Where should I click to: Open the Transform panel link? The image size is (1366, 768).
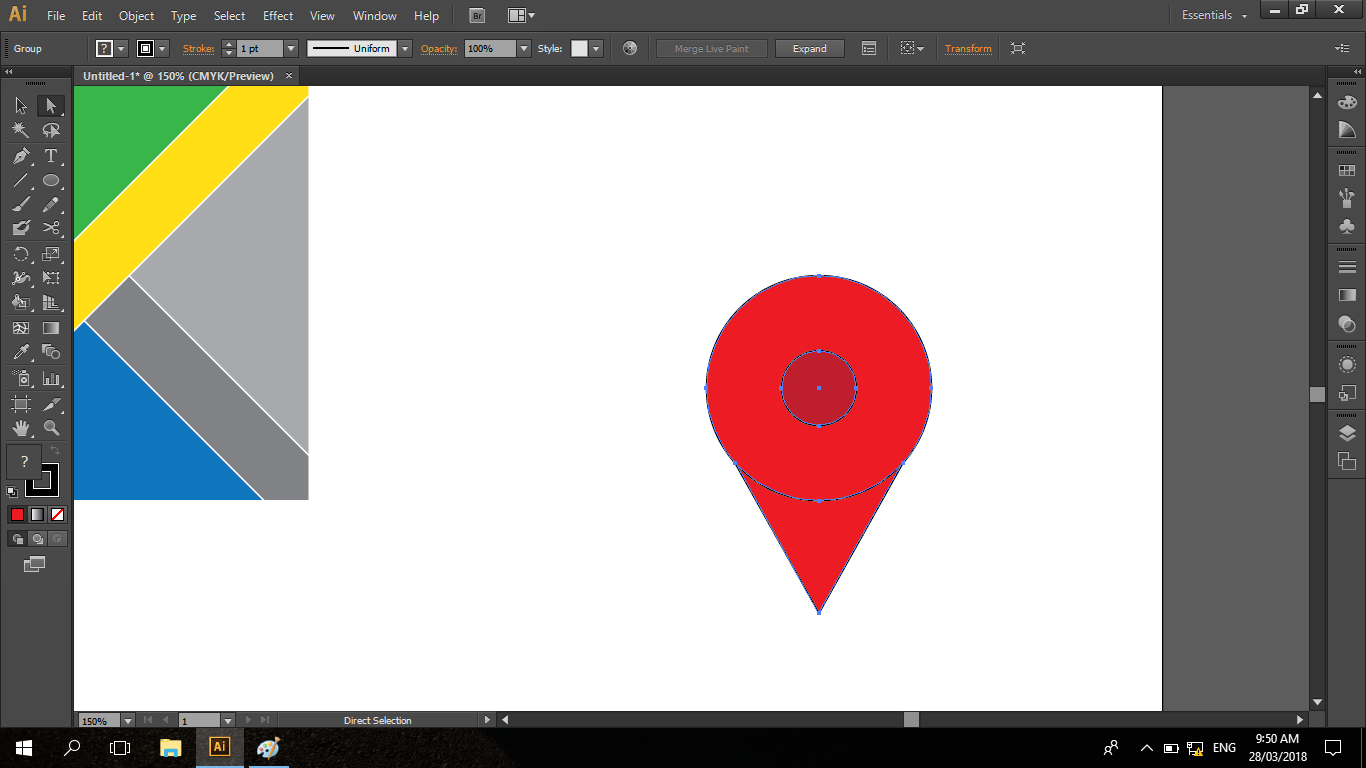pyautogui.click(x=968, y=48)
